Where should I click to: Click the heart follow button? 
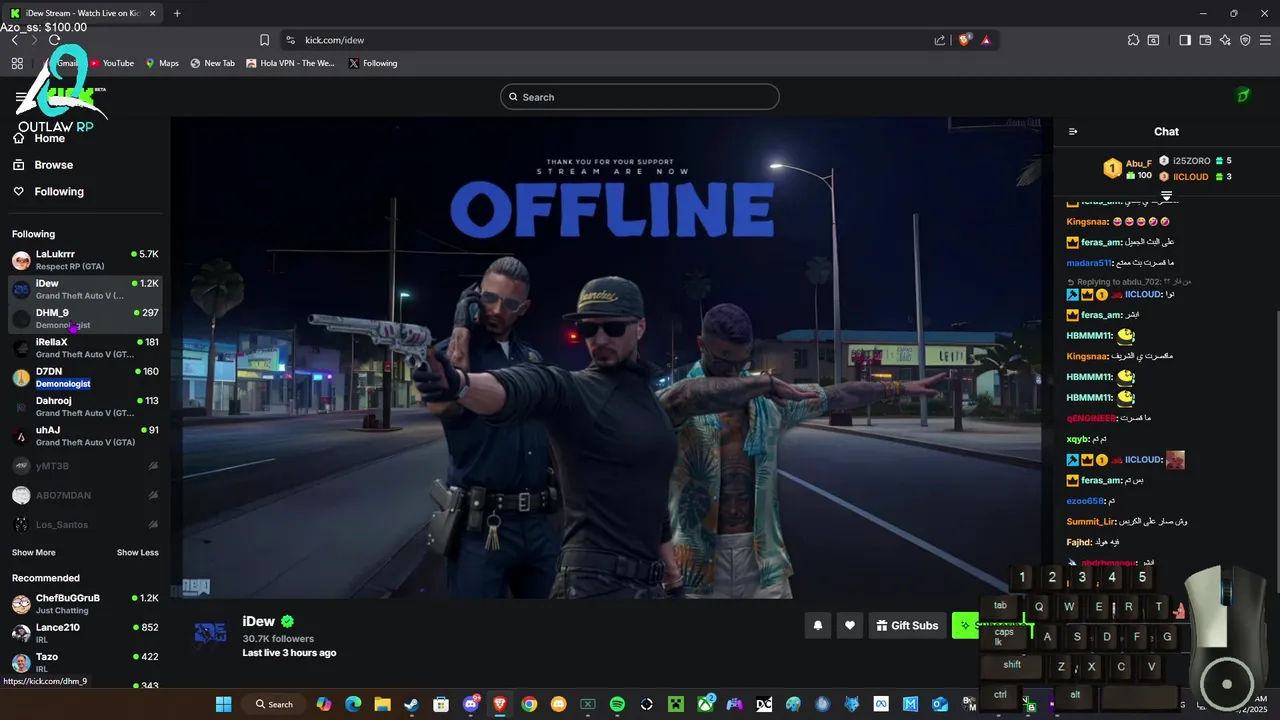(850, 626)
